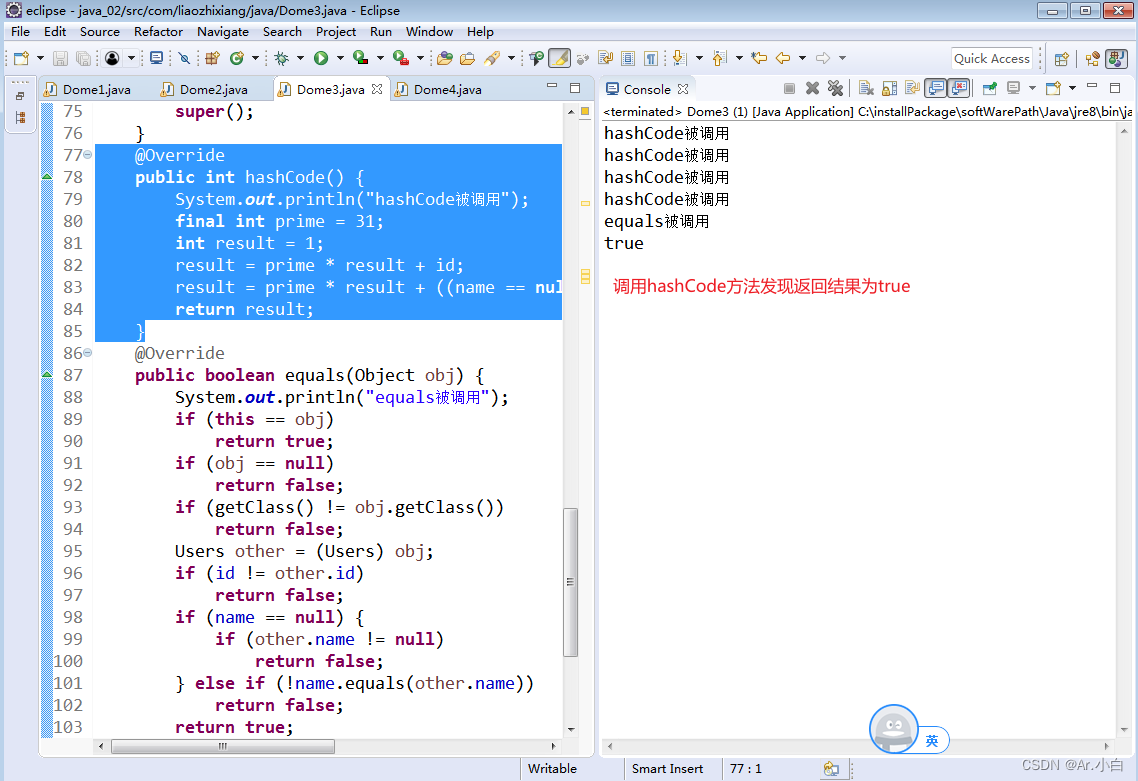Click the editor vertical scrollbar thumb
The image size is (1138, 781).
coord(570,582)
